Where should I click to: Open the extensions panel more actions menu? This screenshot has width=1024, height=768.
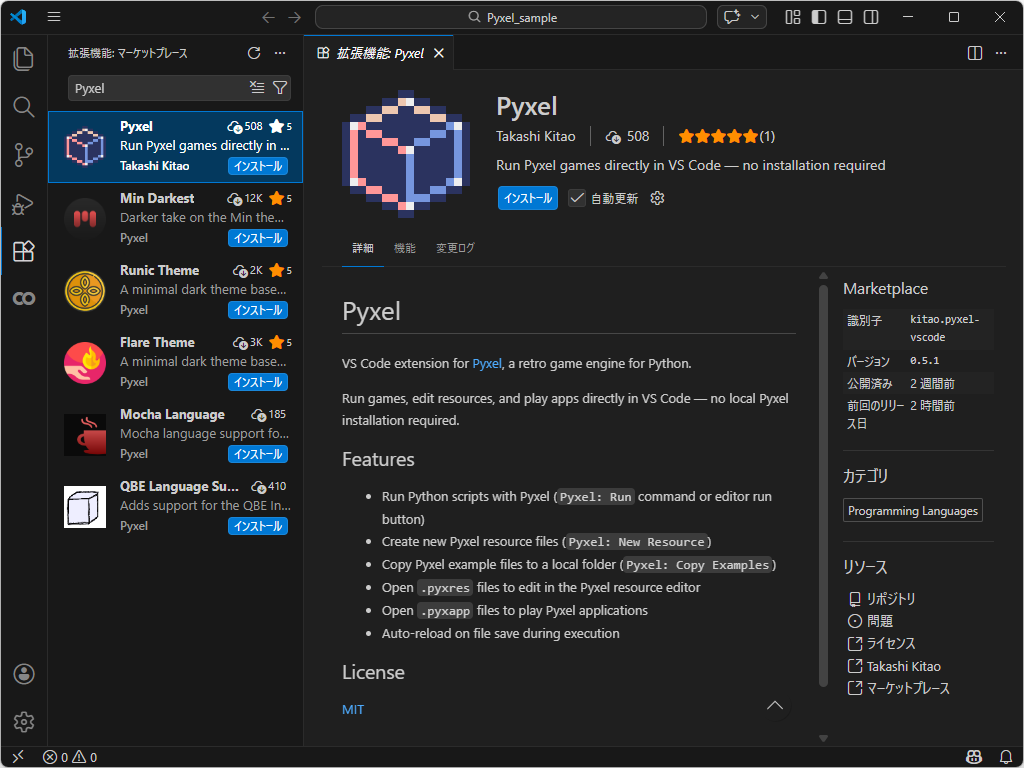279,53
